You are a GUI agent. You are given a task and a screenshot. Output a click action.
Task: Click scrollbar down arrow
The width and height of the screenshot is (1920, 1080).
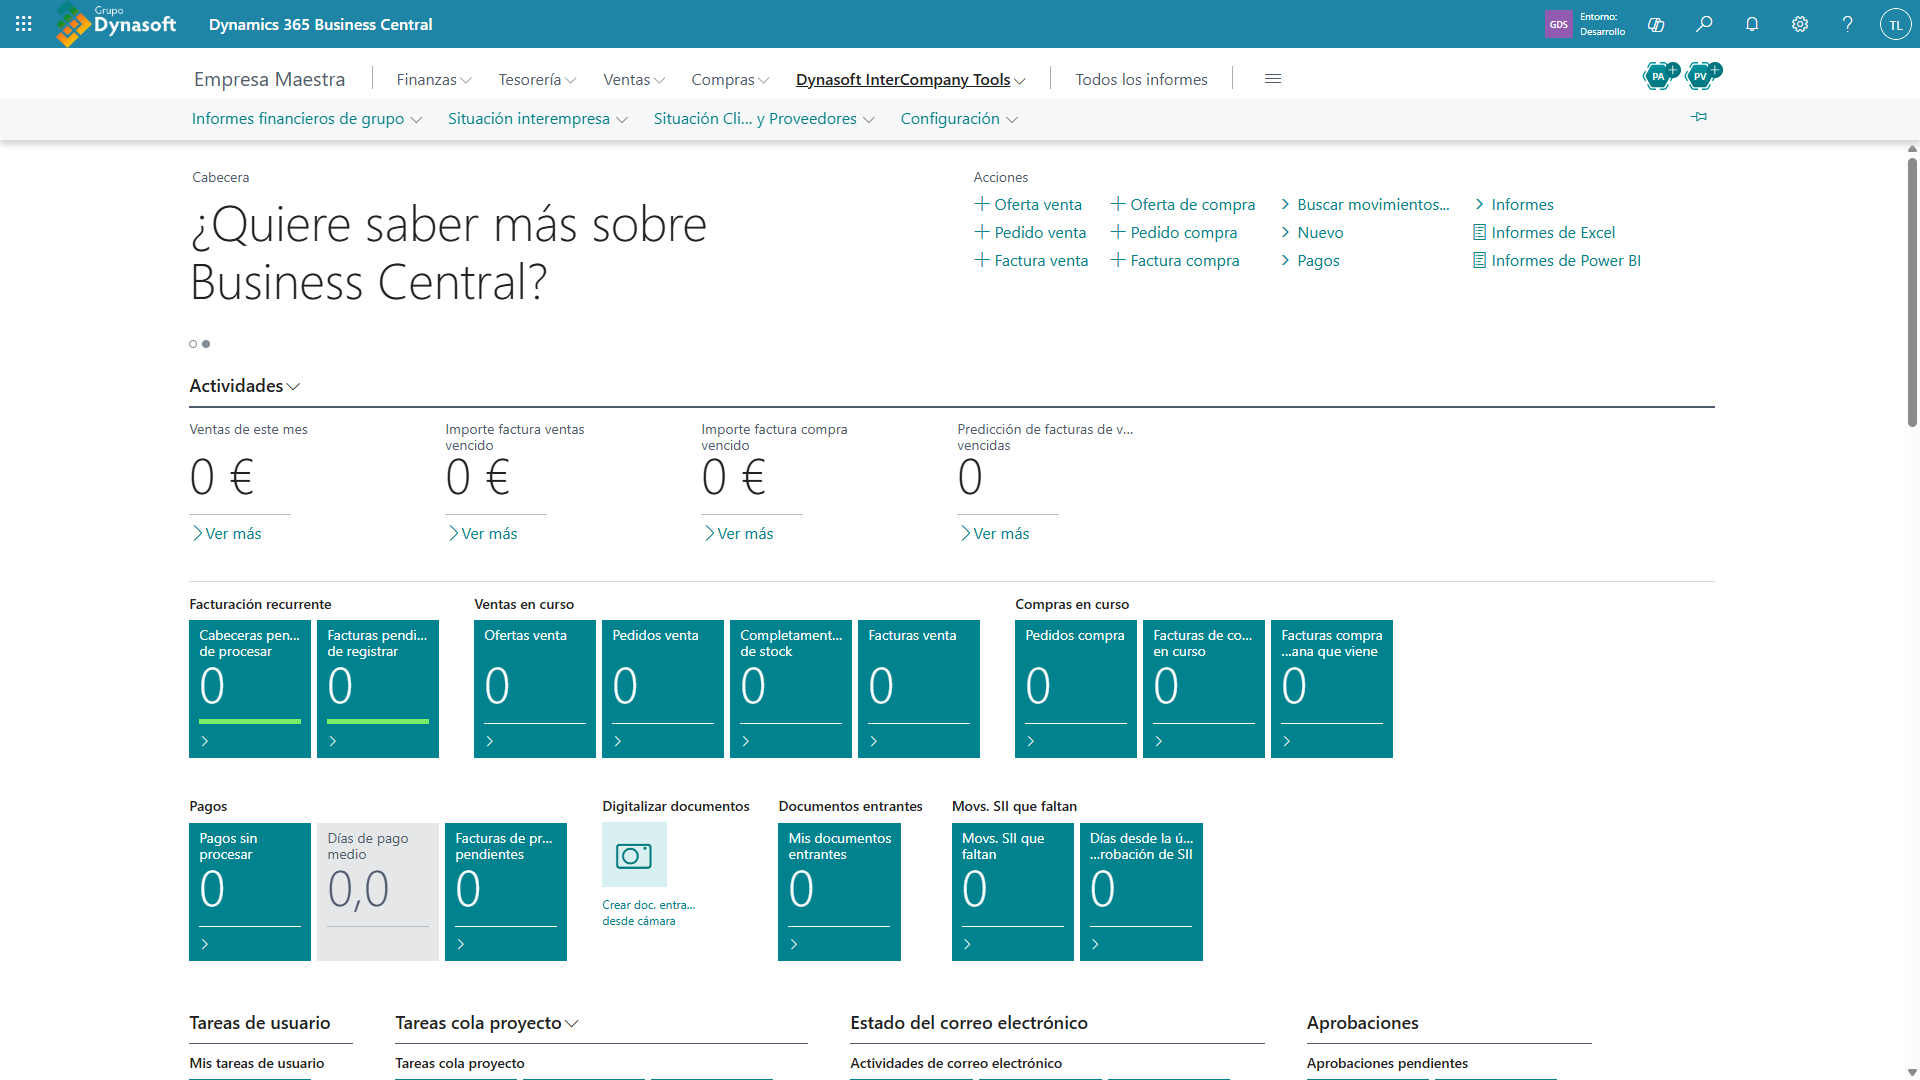tap(1912, 1072)
